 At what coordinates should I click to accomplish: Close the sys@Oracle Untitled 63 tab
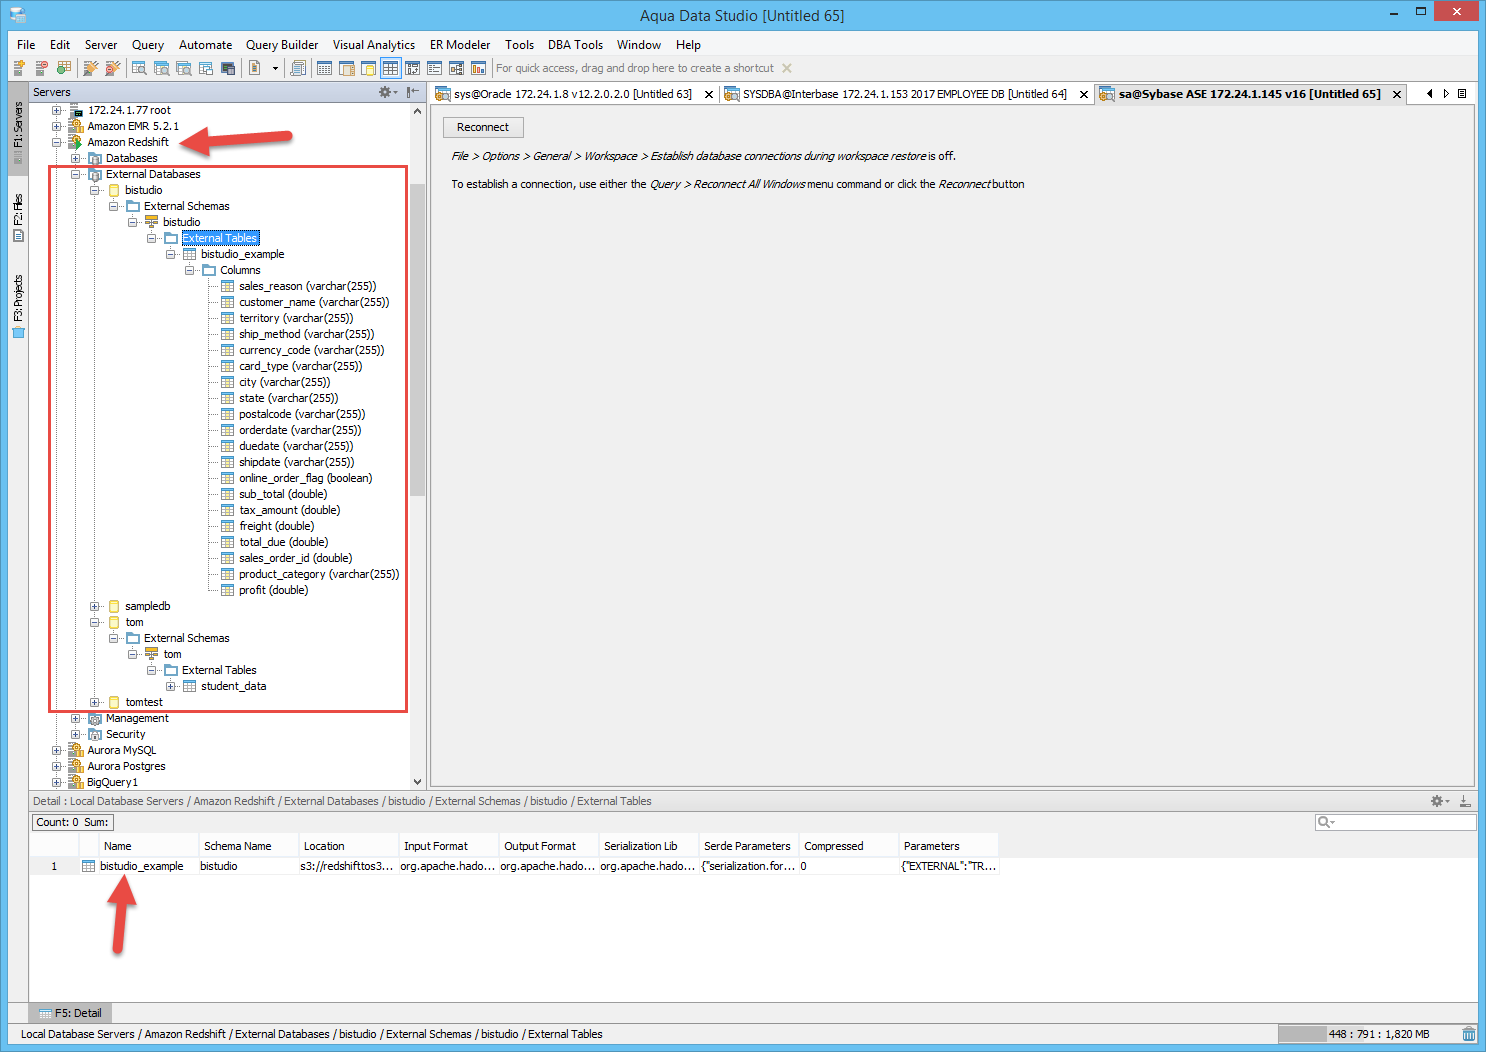[x=709, y=94]
